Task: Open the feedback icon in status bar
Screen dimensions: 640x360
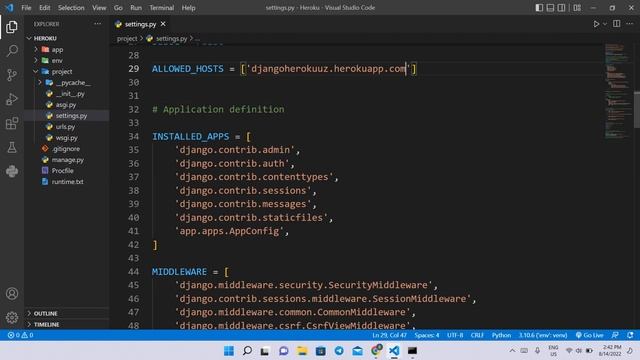Action: (615, 335)
